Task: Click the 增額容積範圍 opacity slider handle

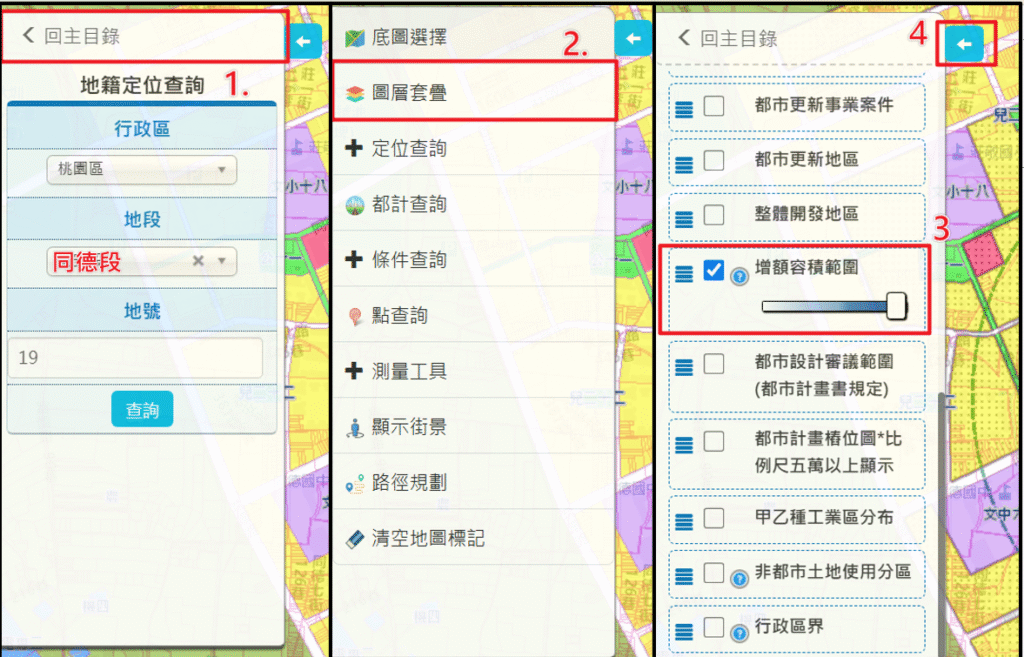Action: [897, 307]
